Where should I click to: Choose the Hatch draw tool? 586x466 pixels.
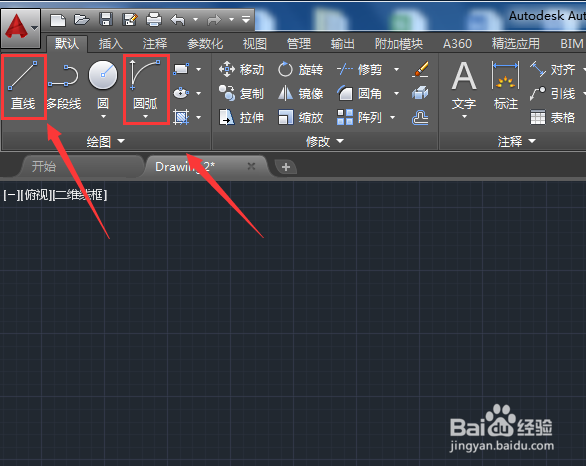181,117
